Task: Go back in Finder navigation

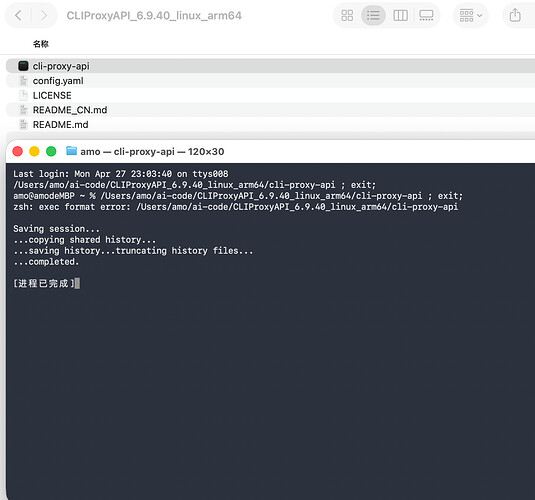Action: click(x=18, y=15)
